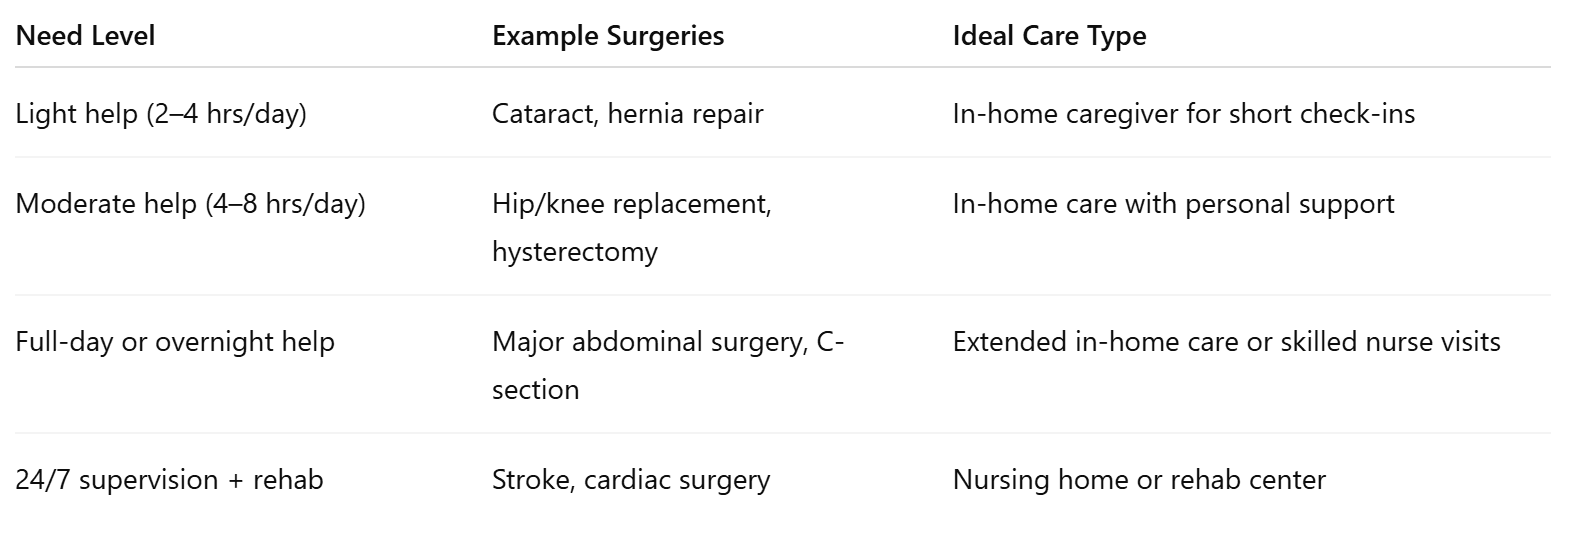Click the word section under Major abdominal
This screenshot has height=542, width=1580.
coord(535,389)
